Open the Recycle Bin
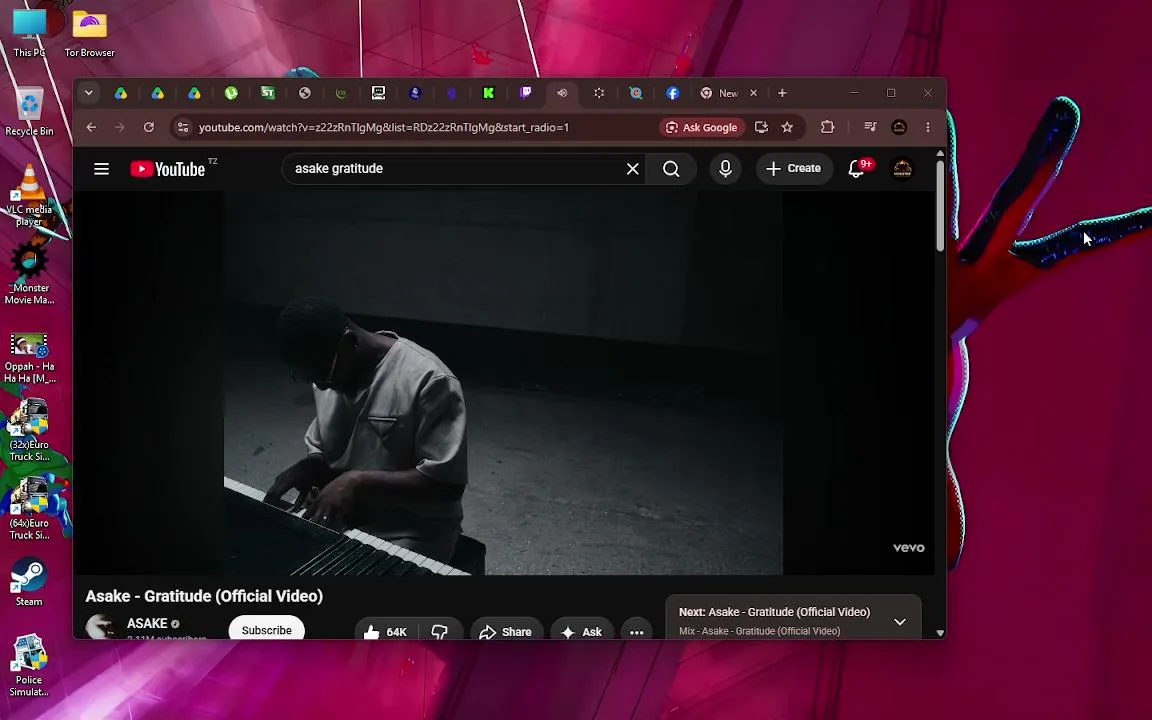1152x720 pixels. point(29,112)
